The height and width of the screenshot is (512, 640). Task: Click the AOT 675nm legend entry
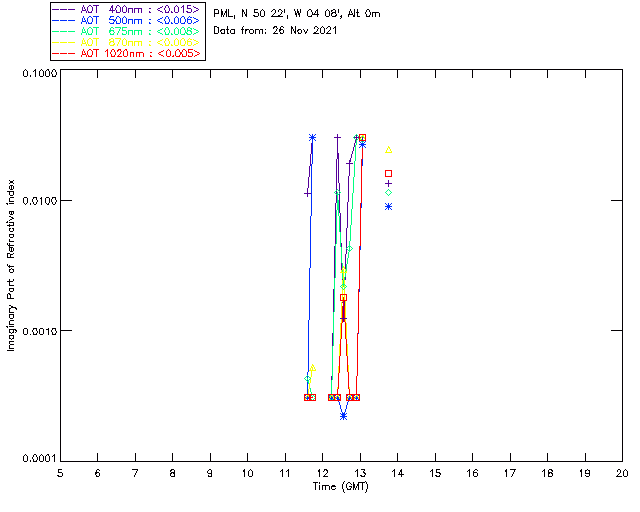point(127,31)
